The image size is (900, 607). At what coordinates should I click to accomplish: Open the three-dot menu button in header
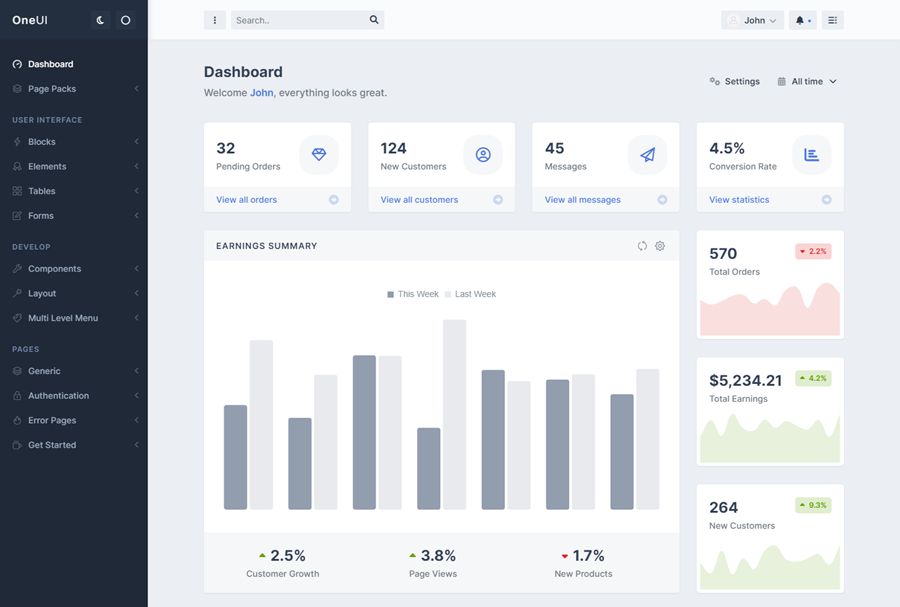coord(214,20)
